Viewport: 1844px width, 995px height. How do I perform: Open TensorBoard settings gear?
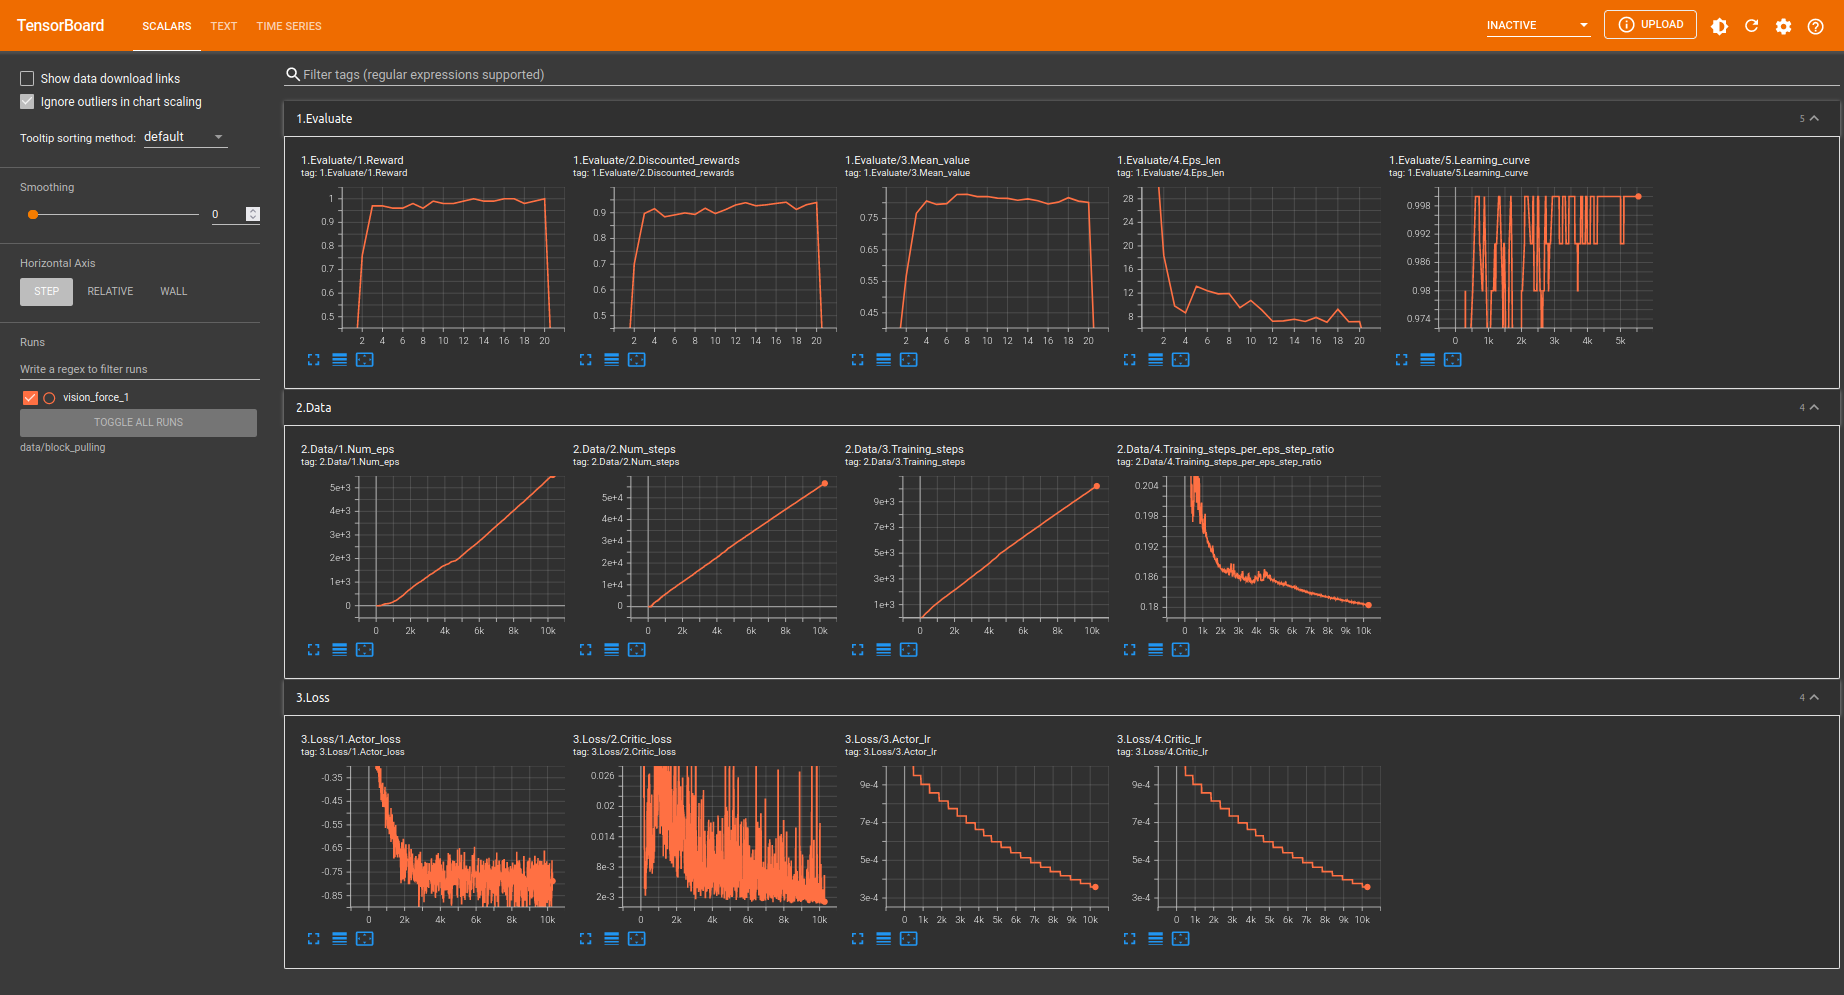pos(1784,26)
